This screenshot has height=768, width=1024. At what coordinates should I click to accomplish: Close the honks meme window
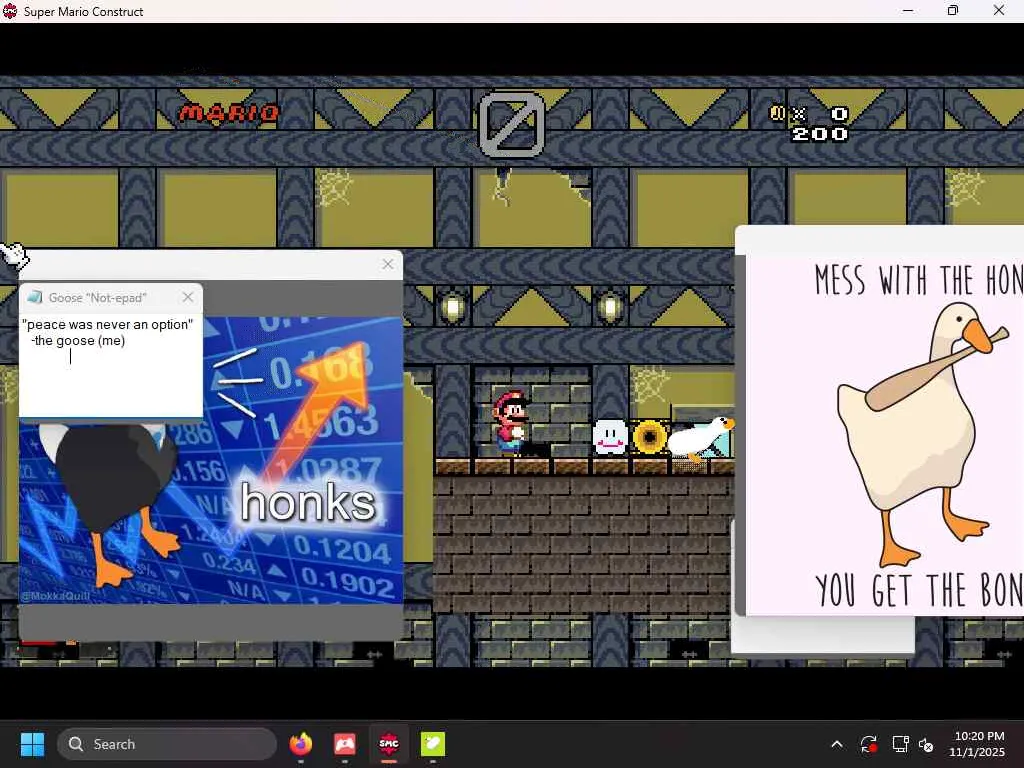(x=388, y=264)
